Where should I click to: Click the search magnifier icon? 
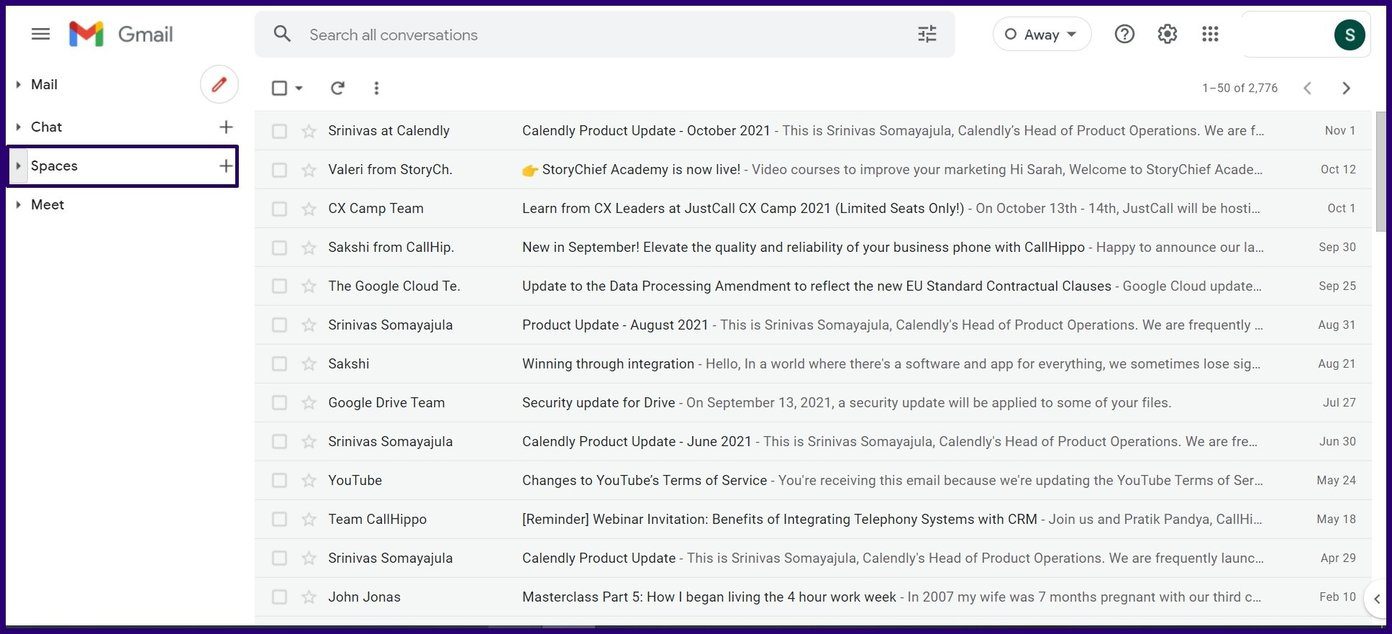tap(283, 34)
